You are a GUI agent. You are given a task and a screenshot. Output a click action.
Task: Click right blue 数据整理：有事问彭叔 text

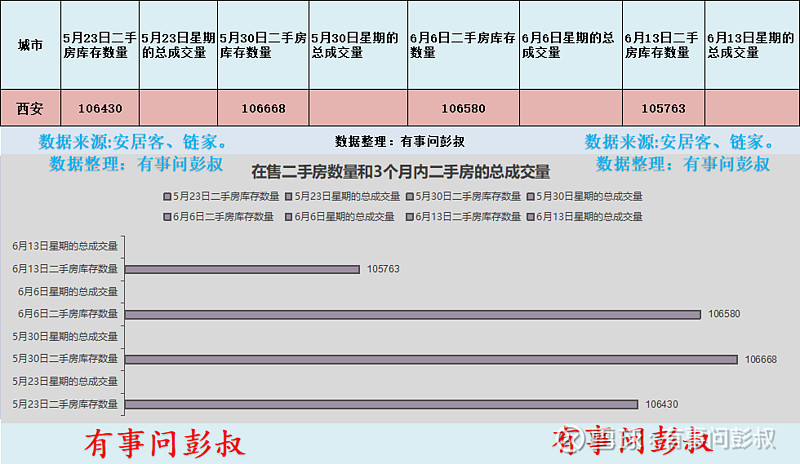click(x=683, y=164)
